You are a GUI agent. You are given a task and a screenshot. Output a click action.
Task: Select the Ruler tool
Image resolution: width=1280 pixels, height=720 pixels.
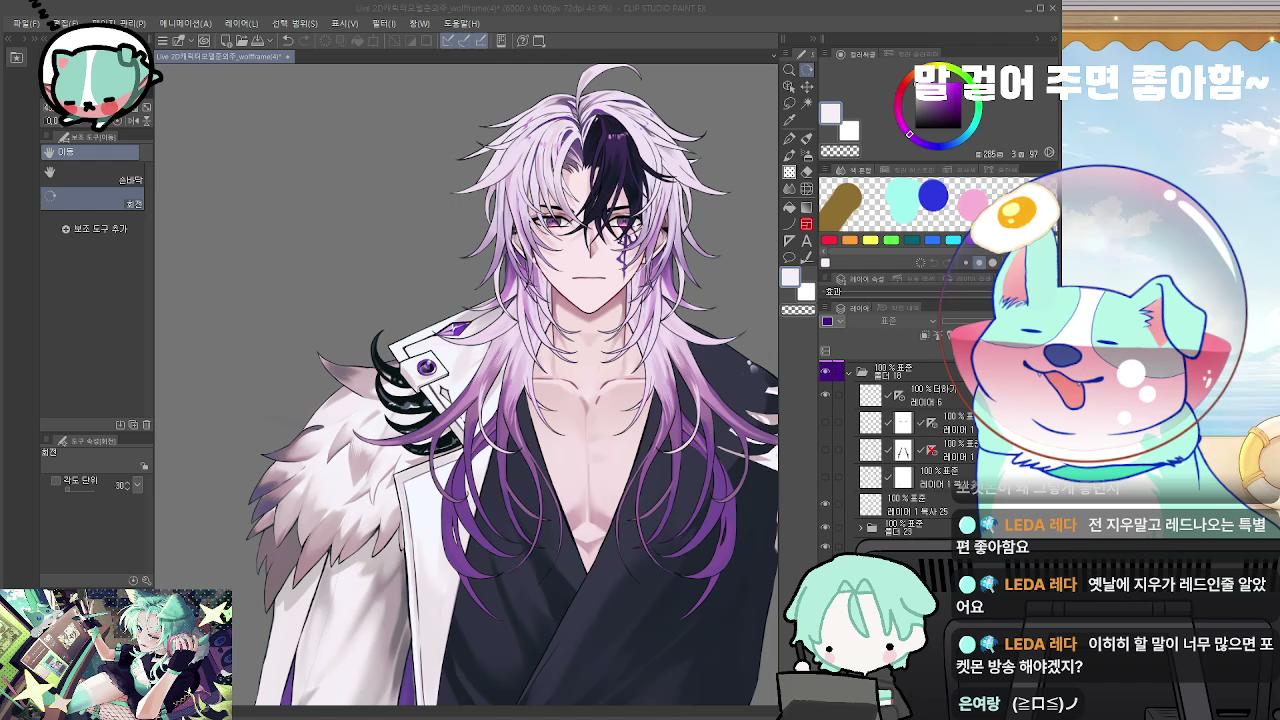click(x=789, y=241)
